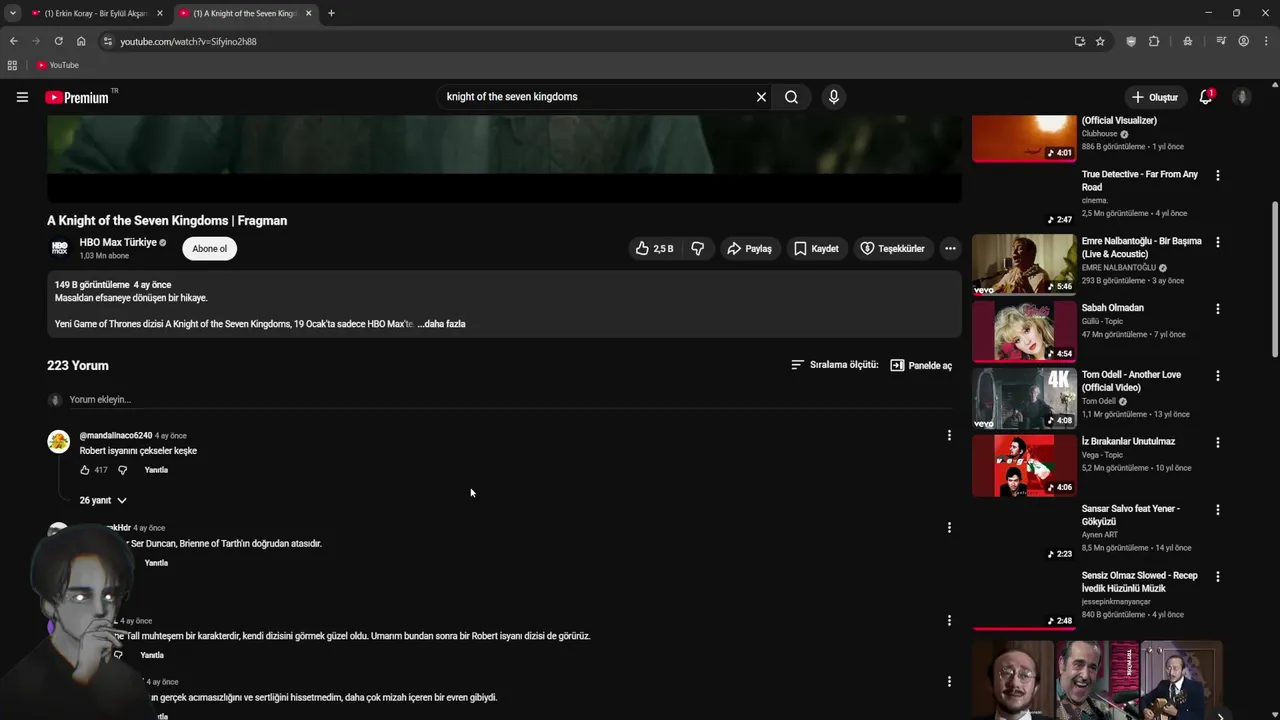Reload the page
This screenshot has width=1280, height=720.
point(58,41)
